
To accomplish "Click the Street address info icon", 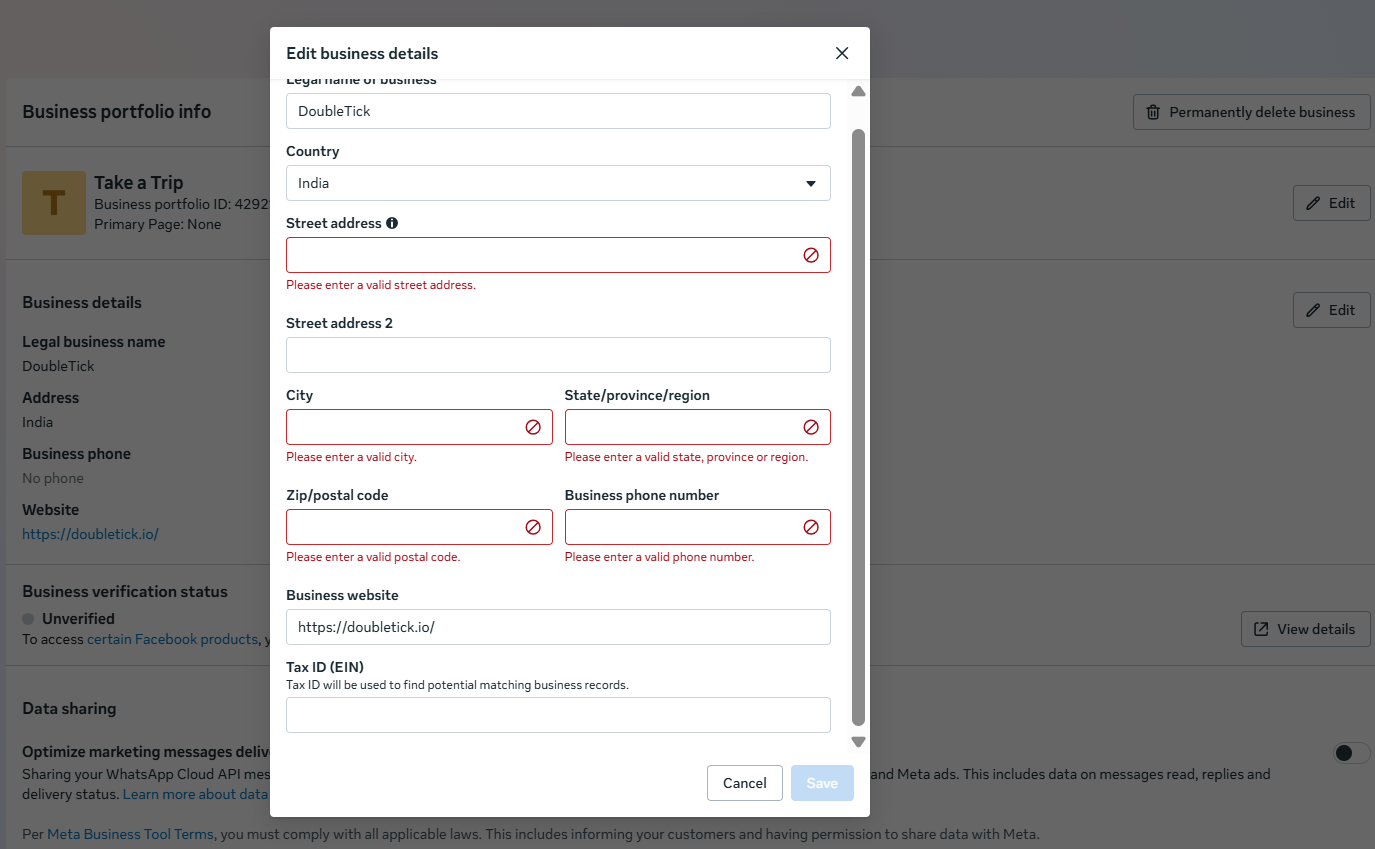I will [392, 223].
